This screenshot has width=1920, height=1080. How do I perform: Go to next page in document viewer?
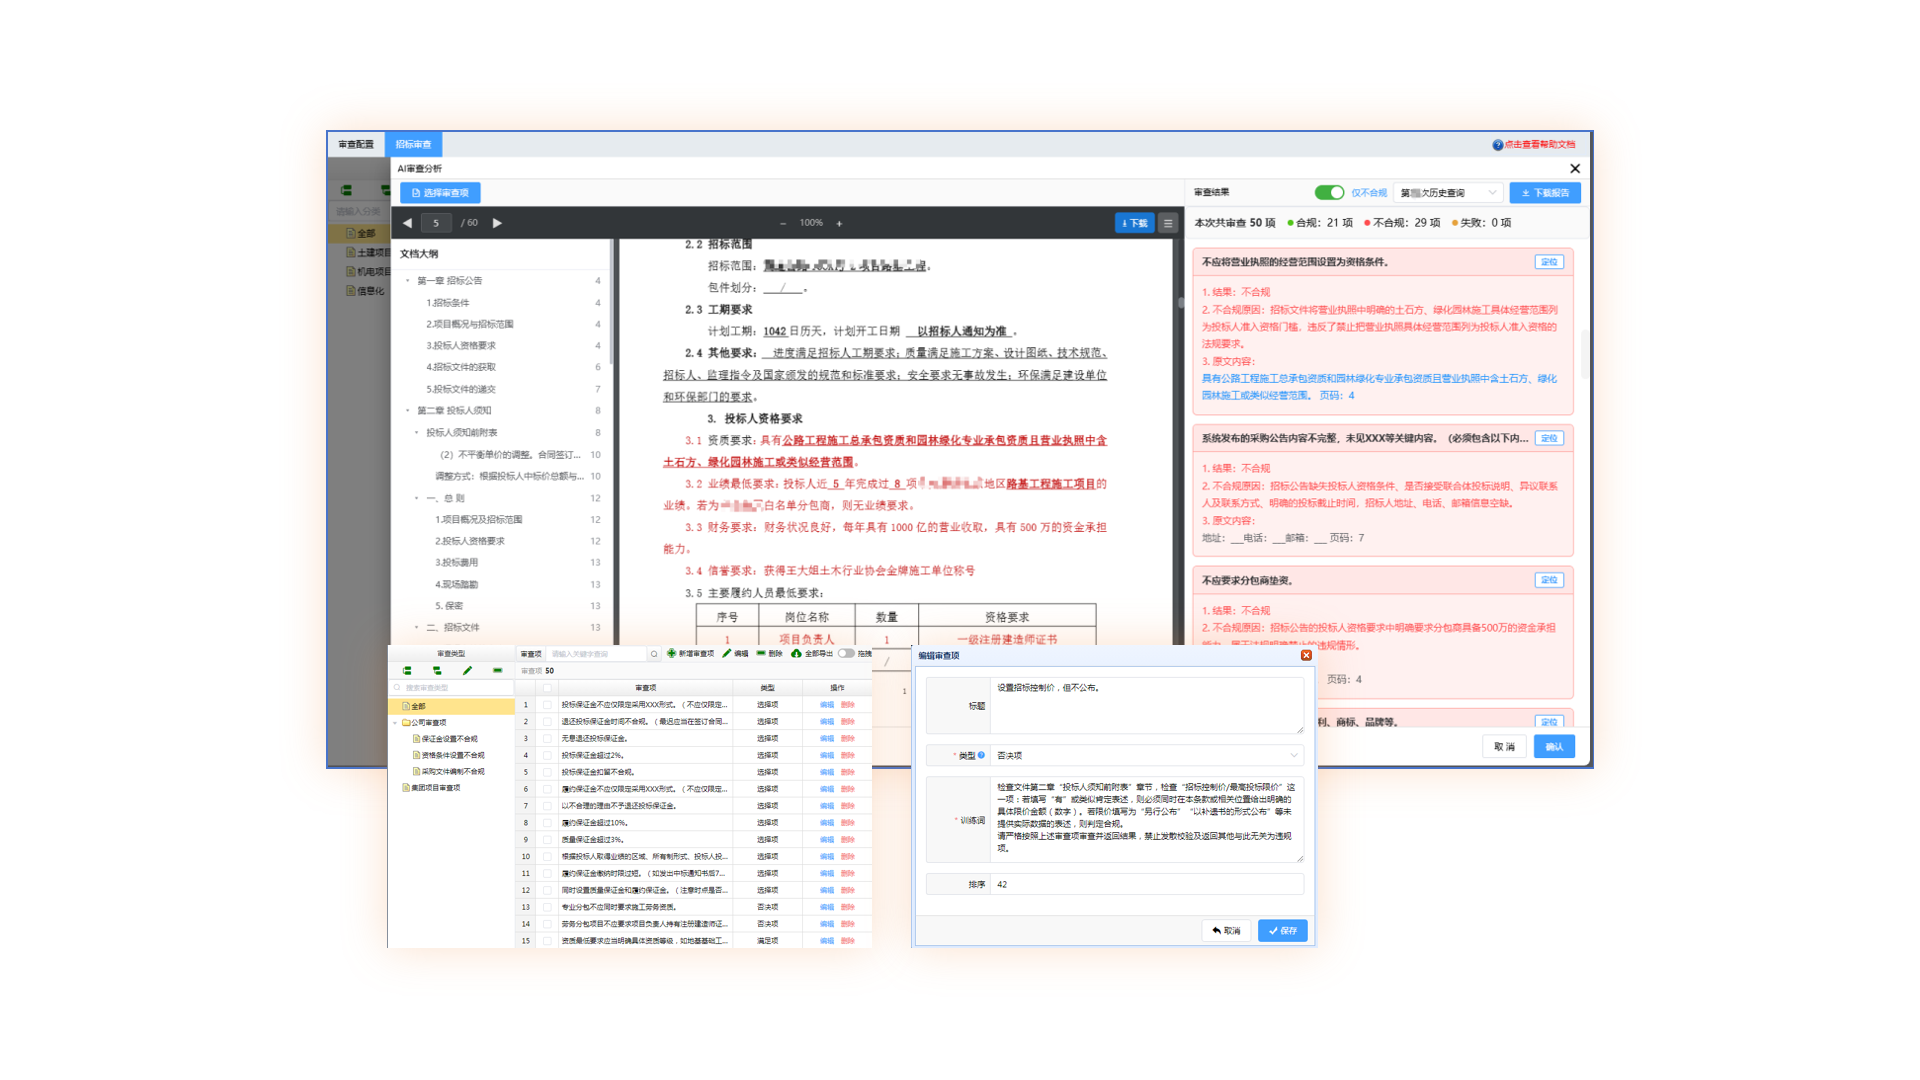coord(497,223)
